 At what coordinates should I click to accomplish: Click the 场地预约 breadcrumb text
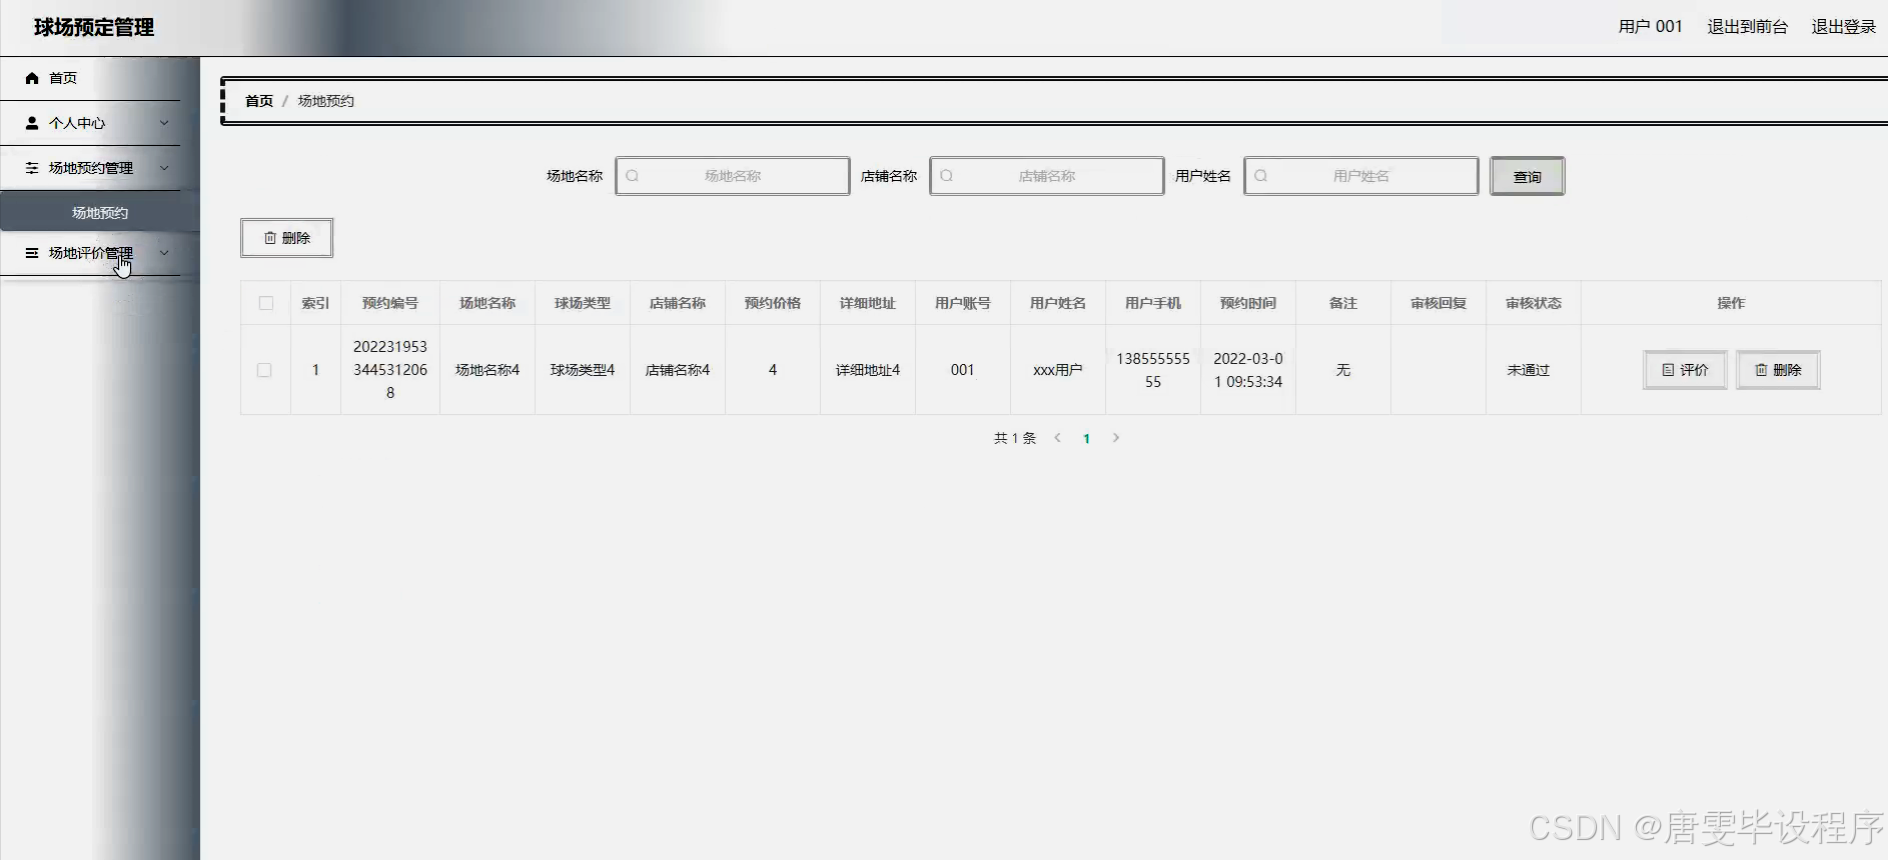[x=326, y=101]
